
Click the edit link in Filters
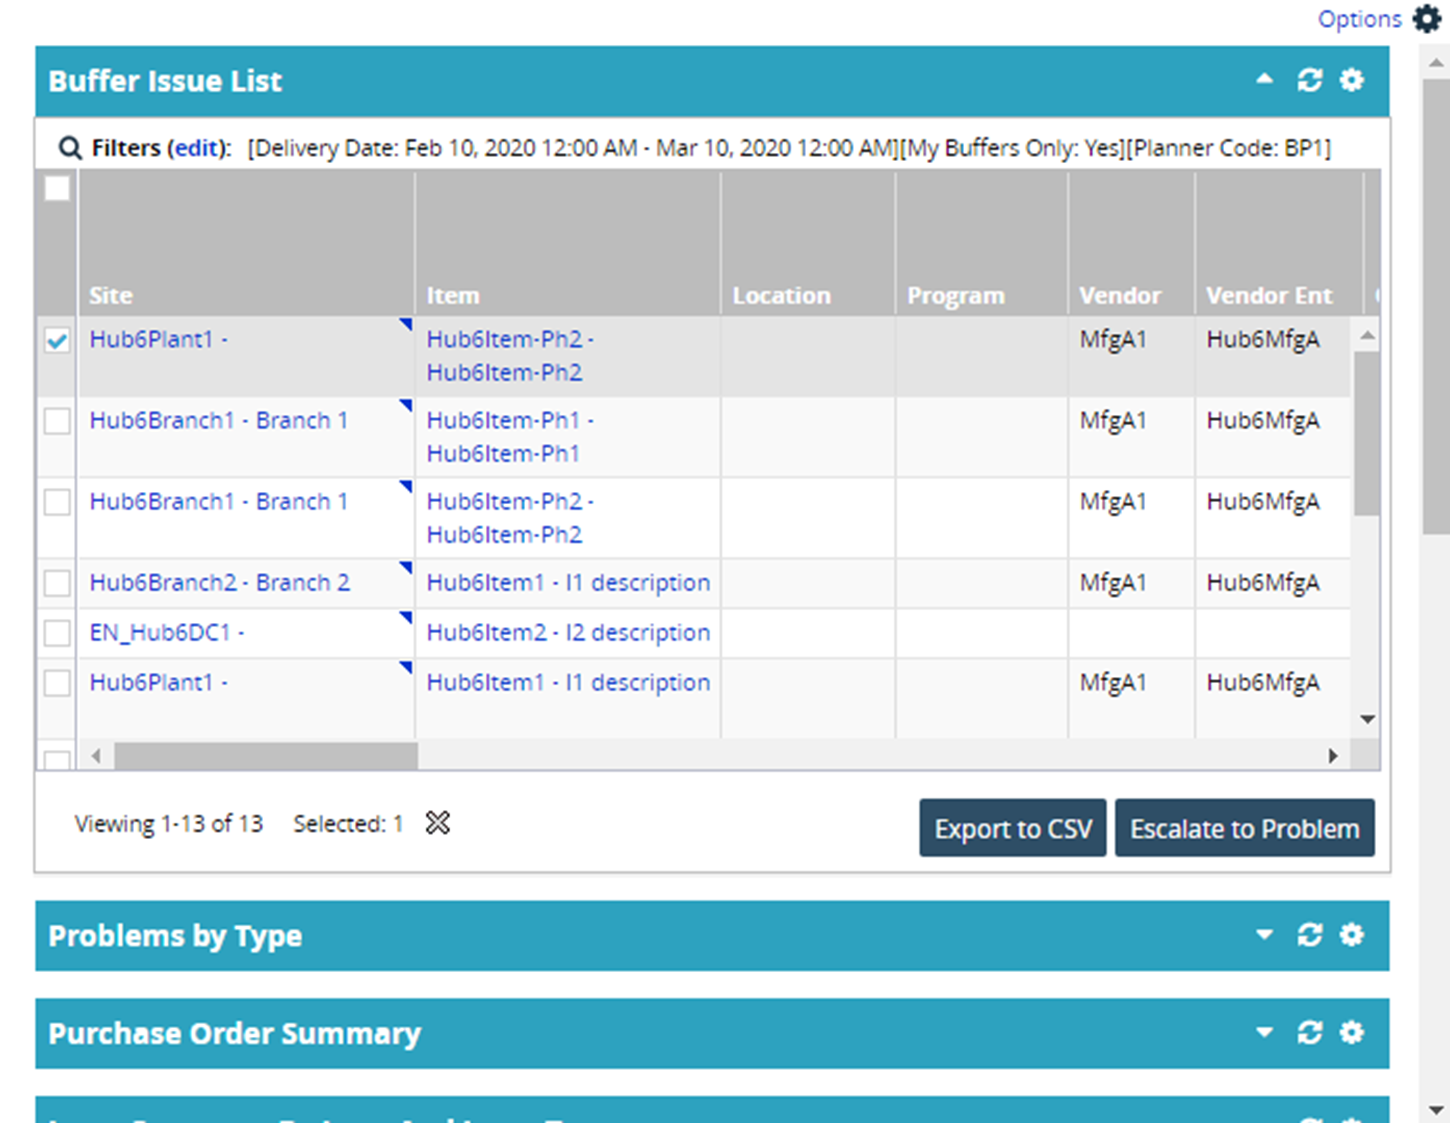[196, 148]
